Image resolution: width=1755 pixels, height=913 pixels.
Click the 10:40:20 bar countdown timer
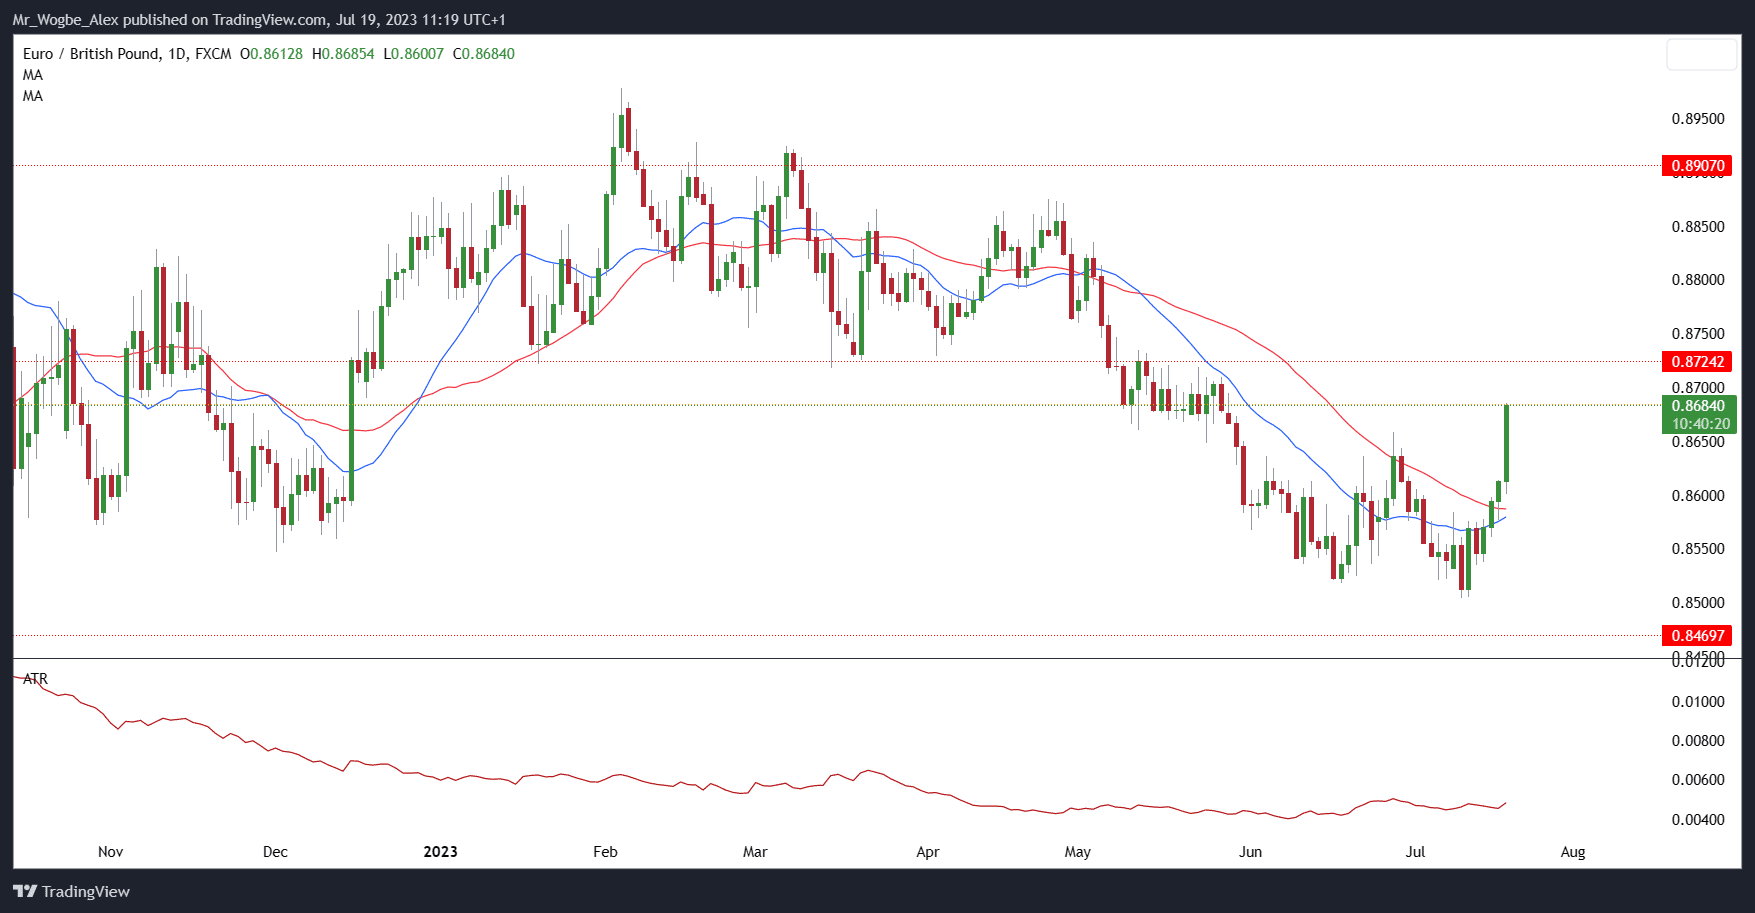coord(1700,424)
